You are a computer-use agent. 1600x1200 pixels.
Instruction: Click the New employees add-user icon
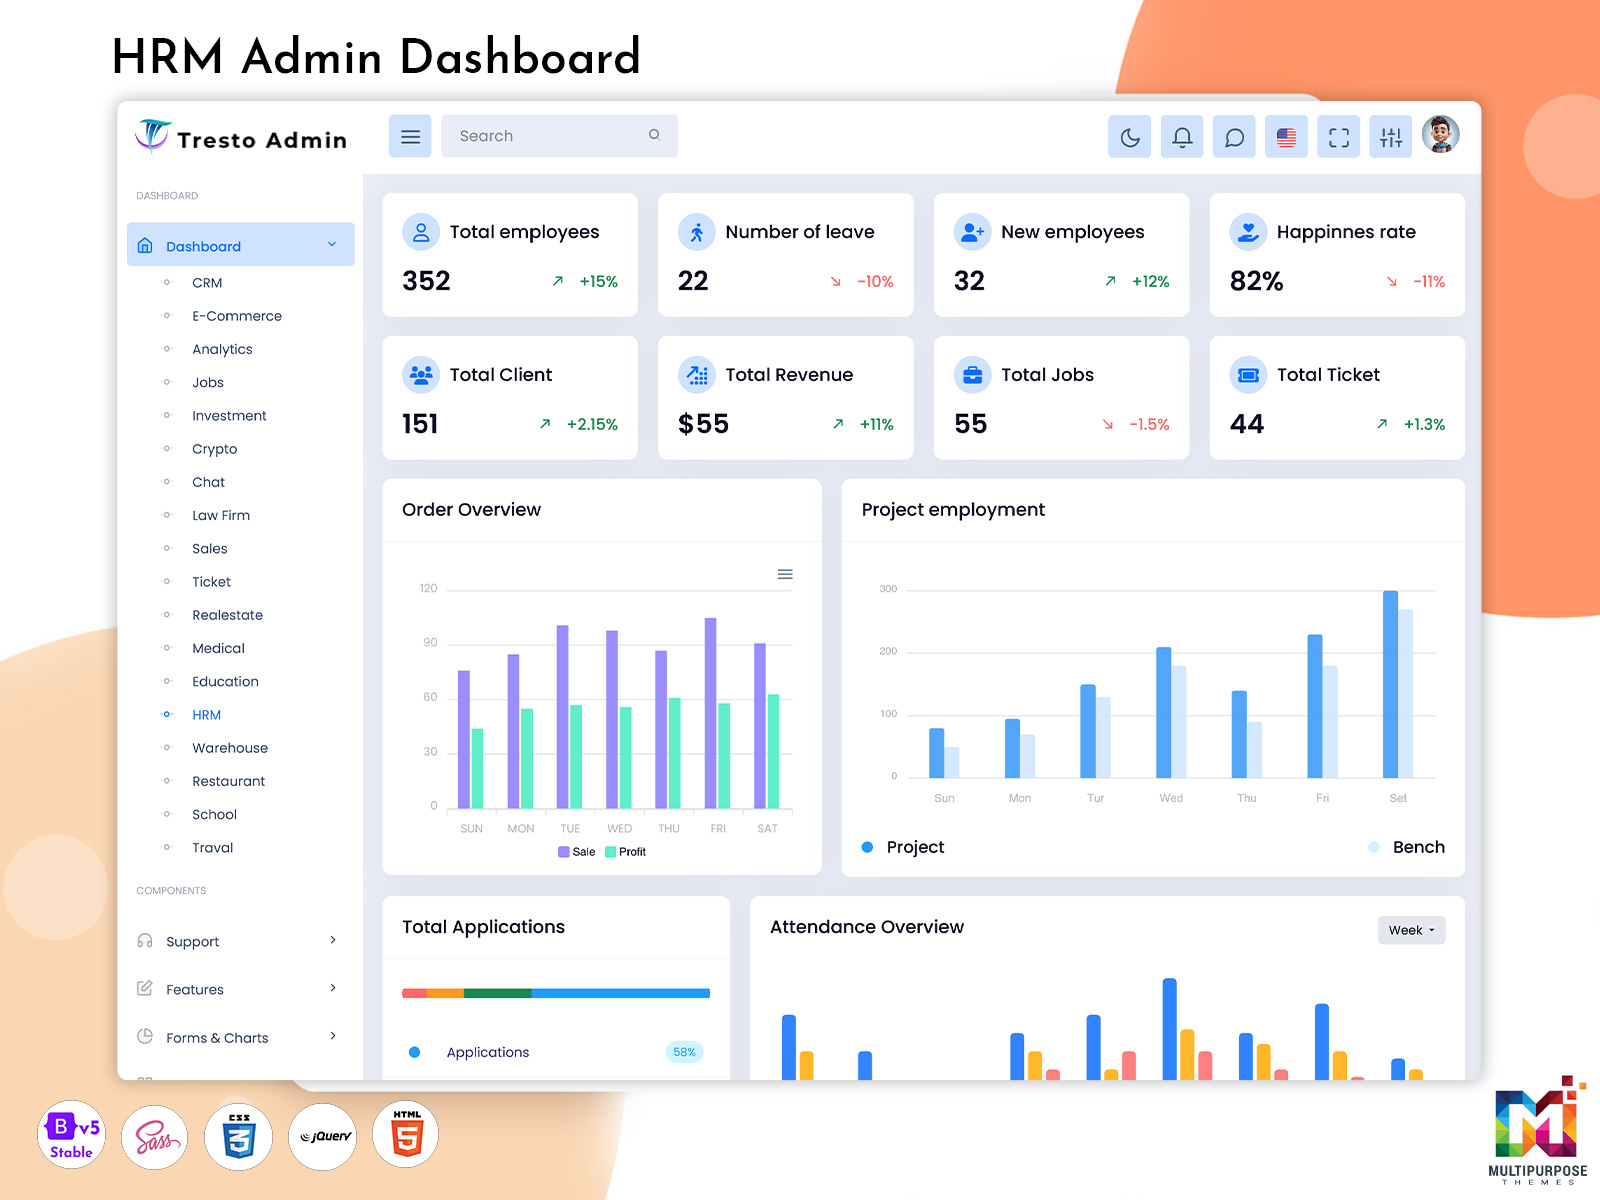point(972,232)
